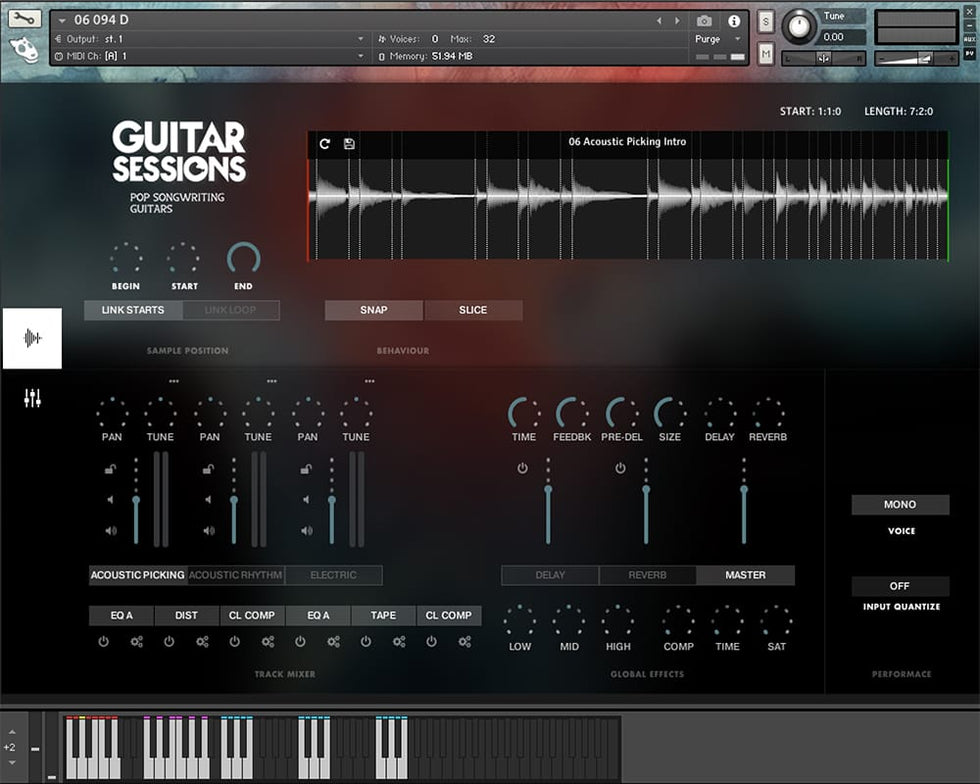Click the reload icon above the waveform
The image size is (980, 784).
tap(325, 144)
